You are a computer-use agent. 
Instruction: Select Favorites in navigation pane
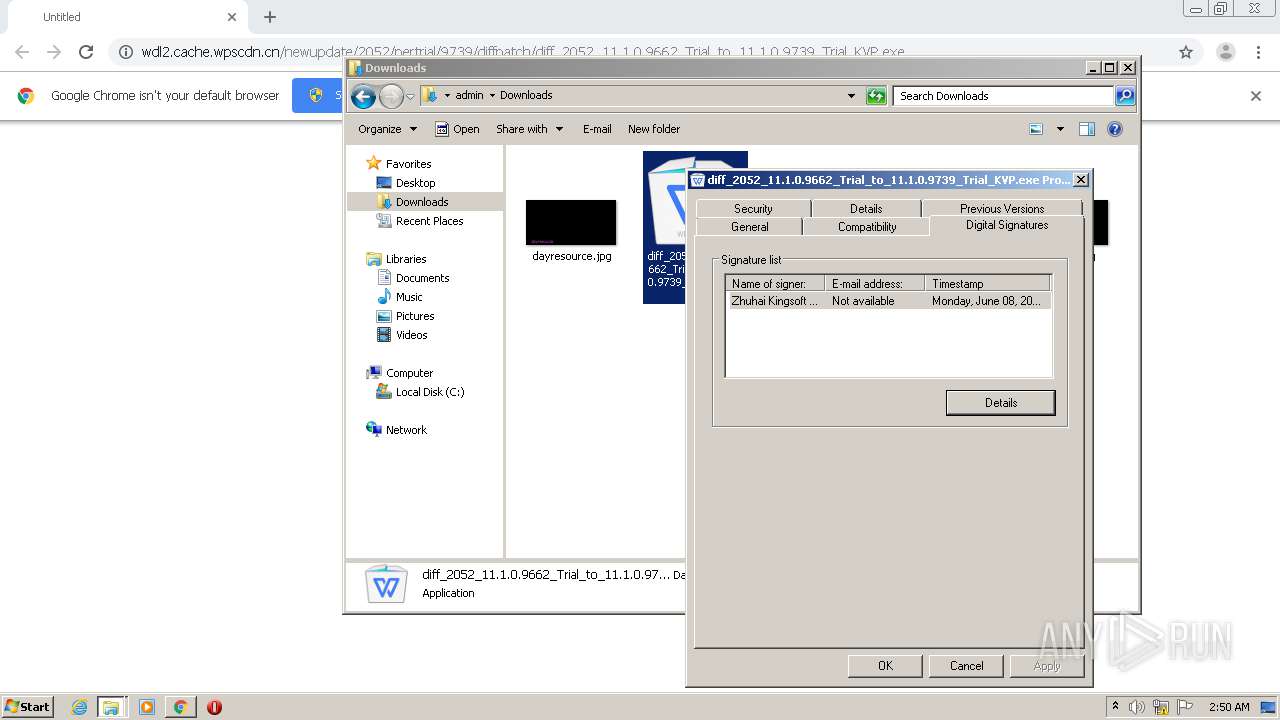[x=409, y=164]
